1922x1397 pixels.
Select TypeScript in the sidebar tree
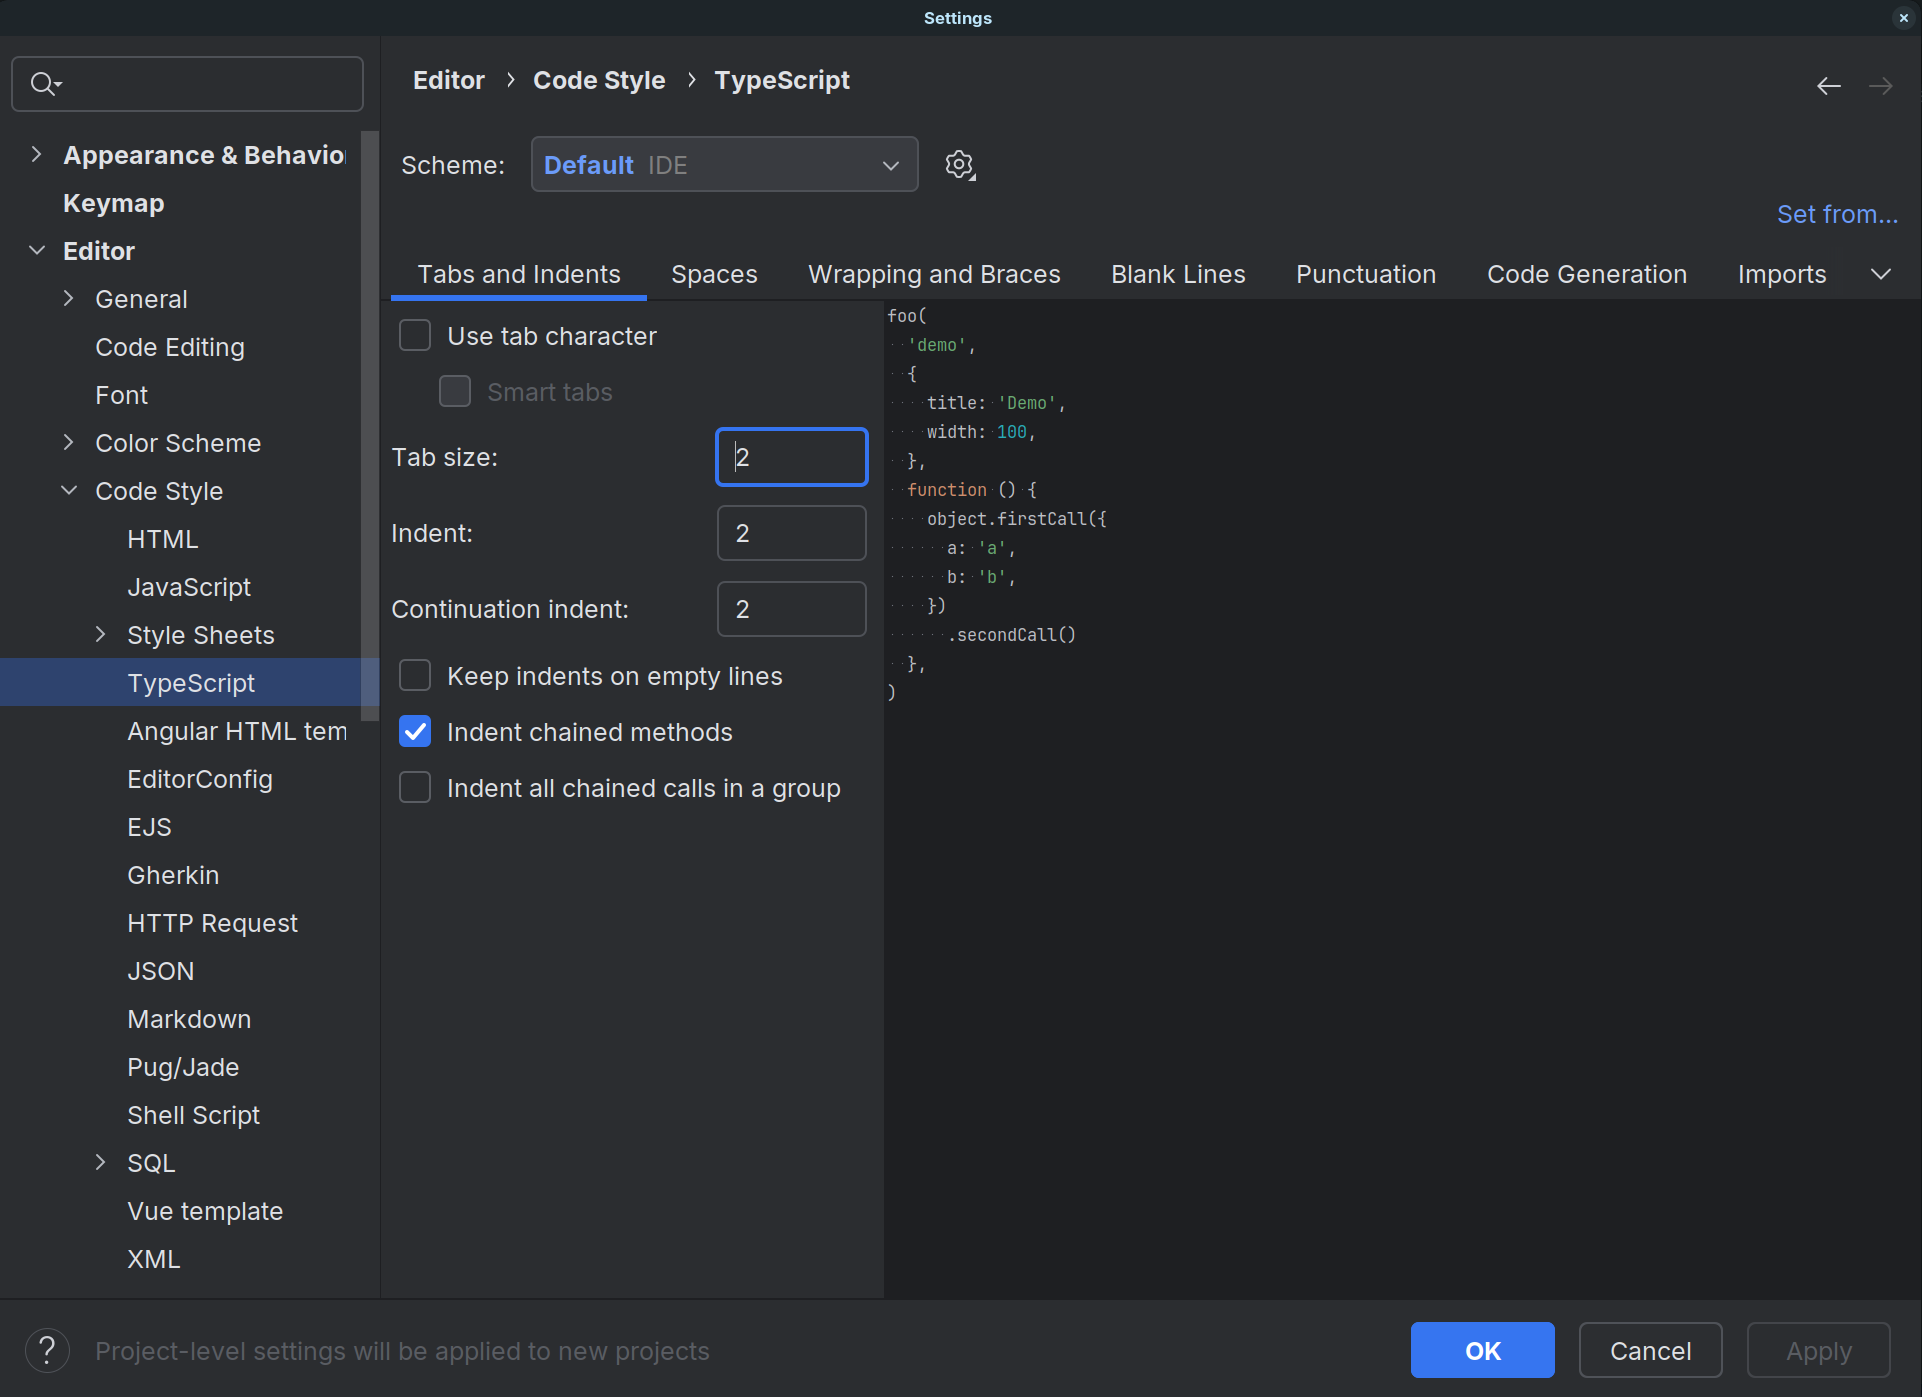[x=191, y=682]
